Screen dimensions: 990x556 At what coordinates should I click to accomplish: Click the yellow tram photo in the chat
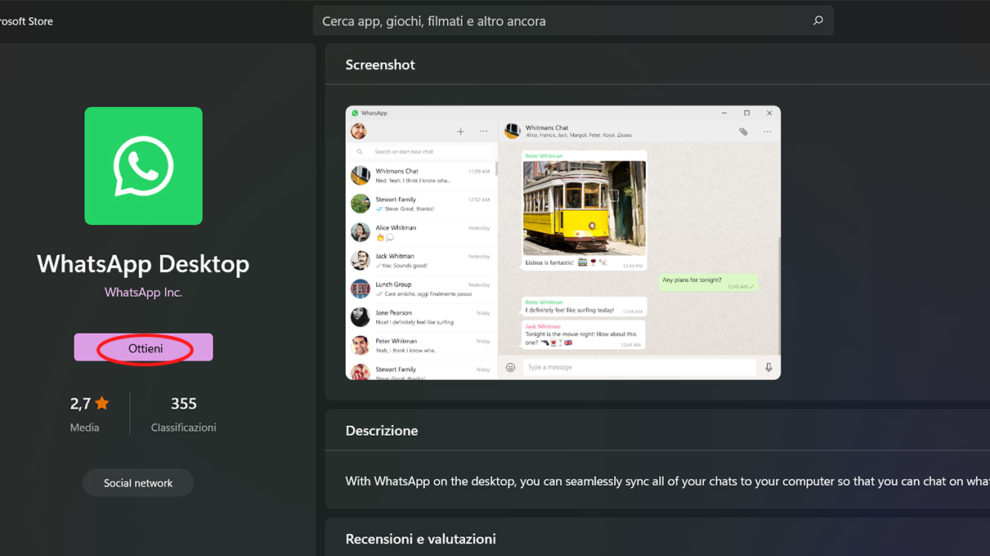[584, 207]
